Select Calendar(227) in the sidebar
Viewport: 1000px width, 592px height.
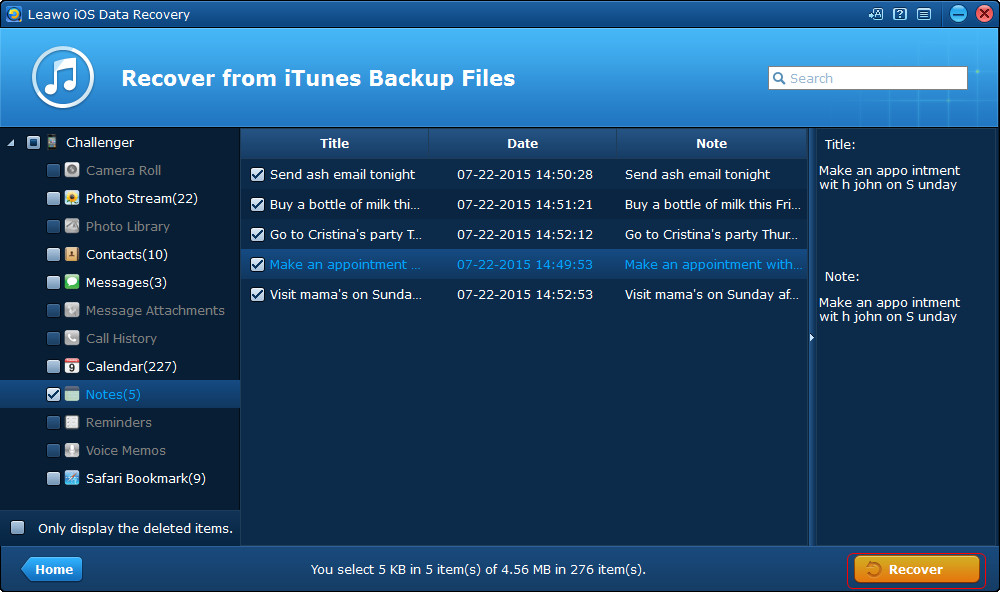131,366
